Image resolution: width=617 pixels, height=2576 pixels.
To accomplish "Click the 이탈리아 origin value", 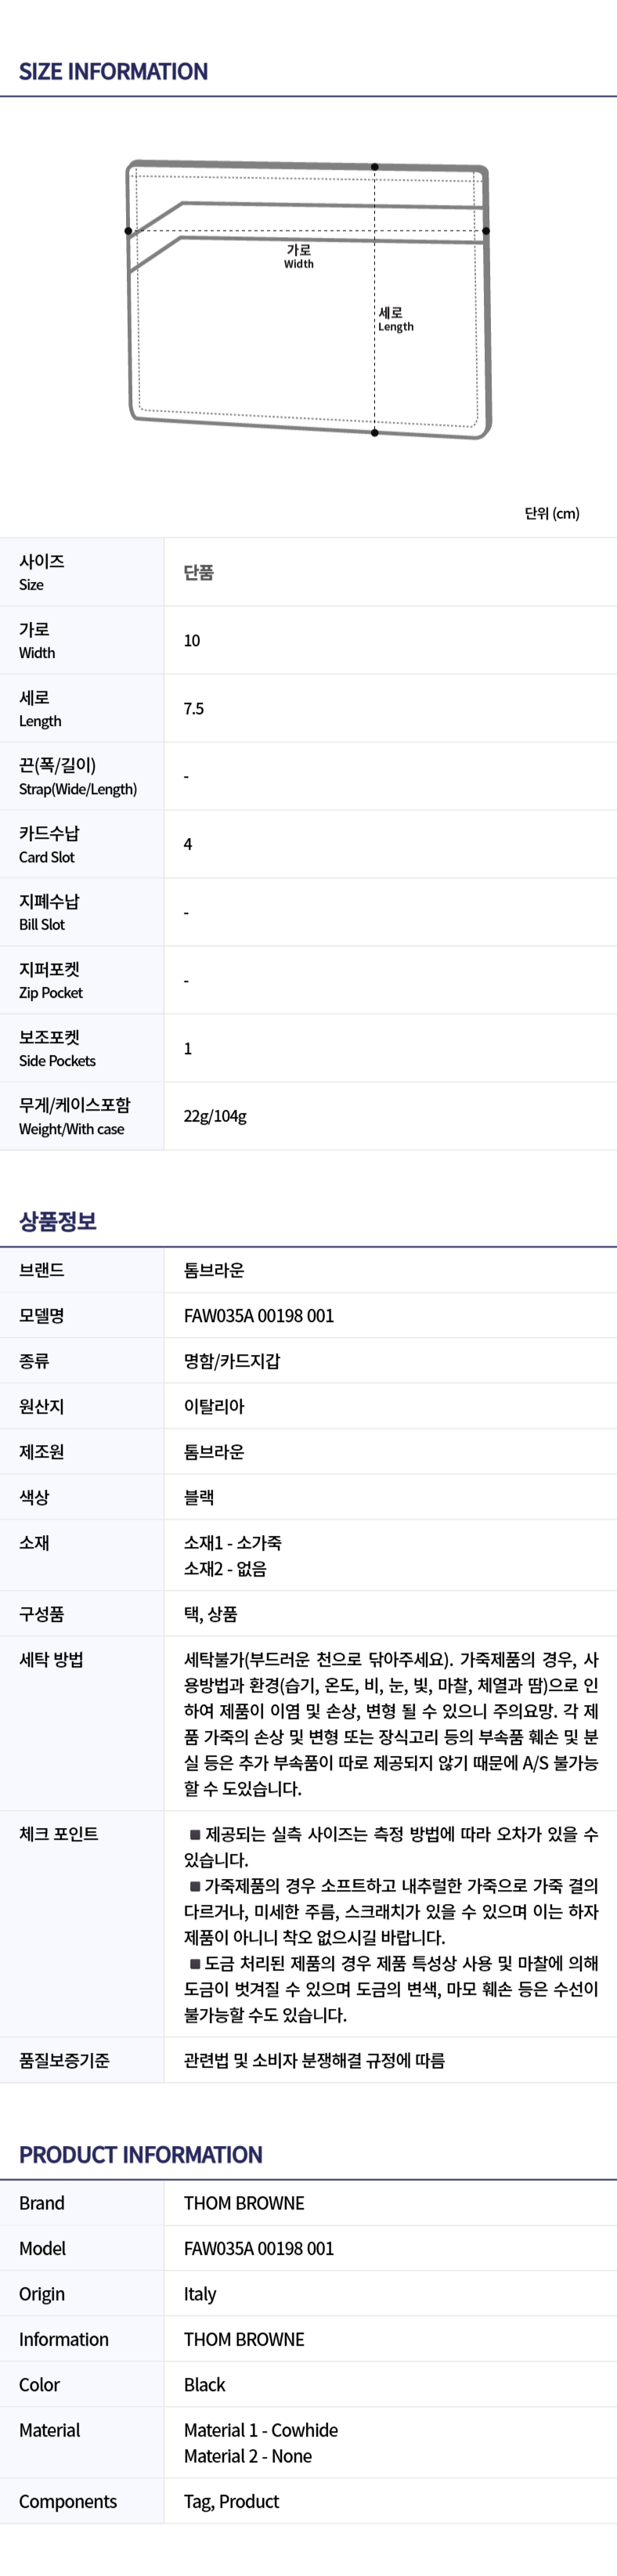I will [214, 1406].
